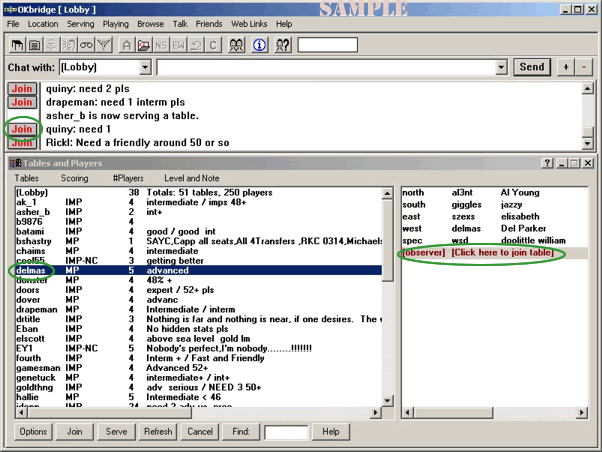Click the Options button

(x=33, y=432)
